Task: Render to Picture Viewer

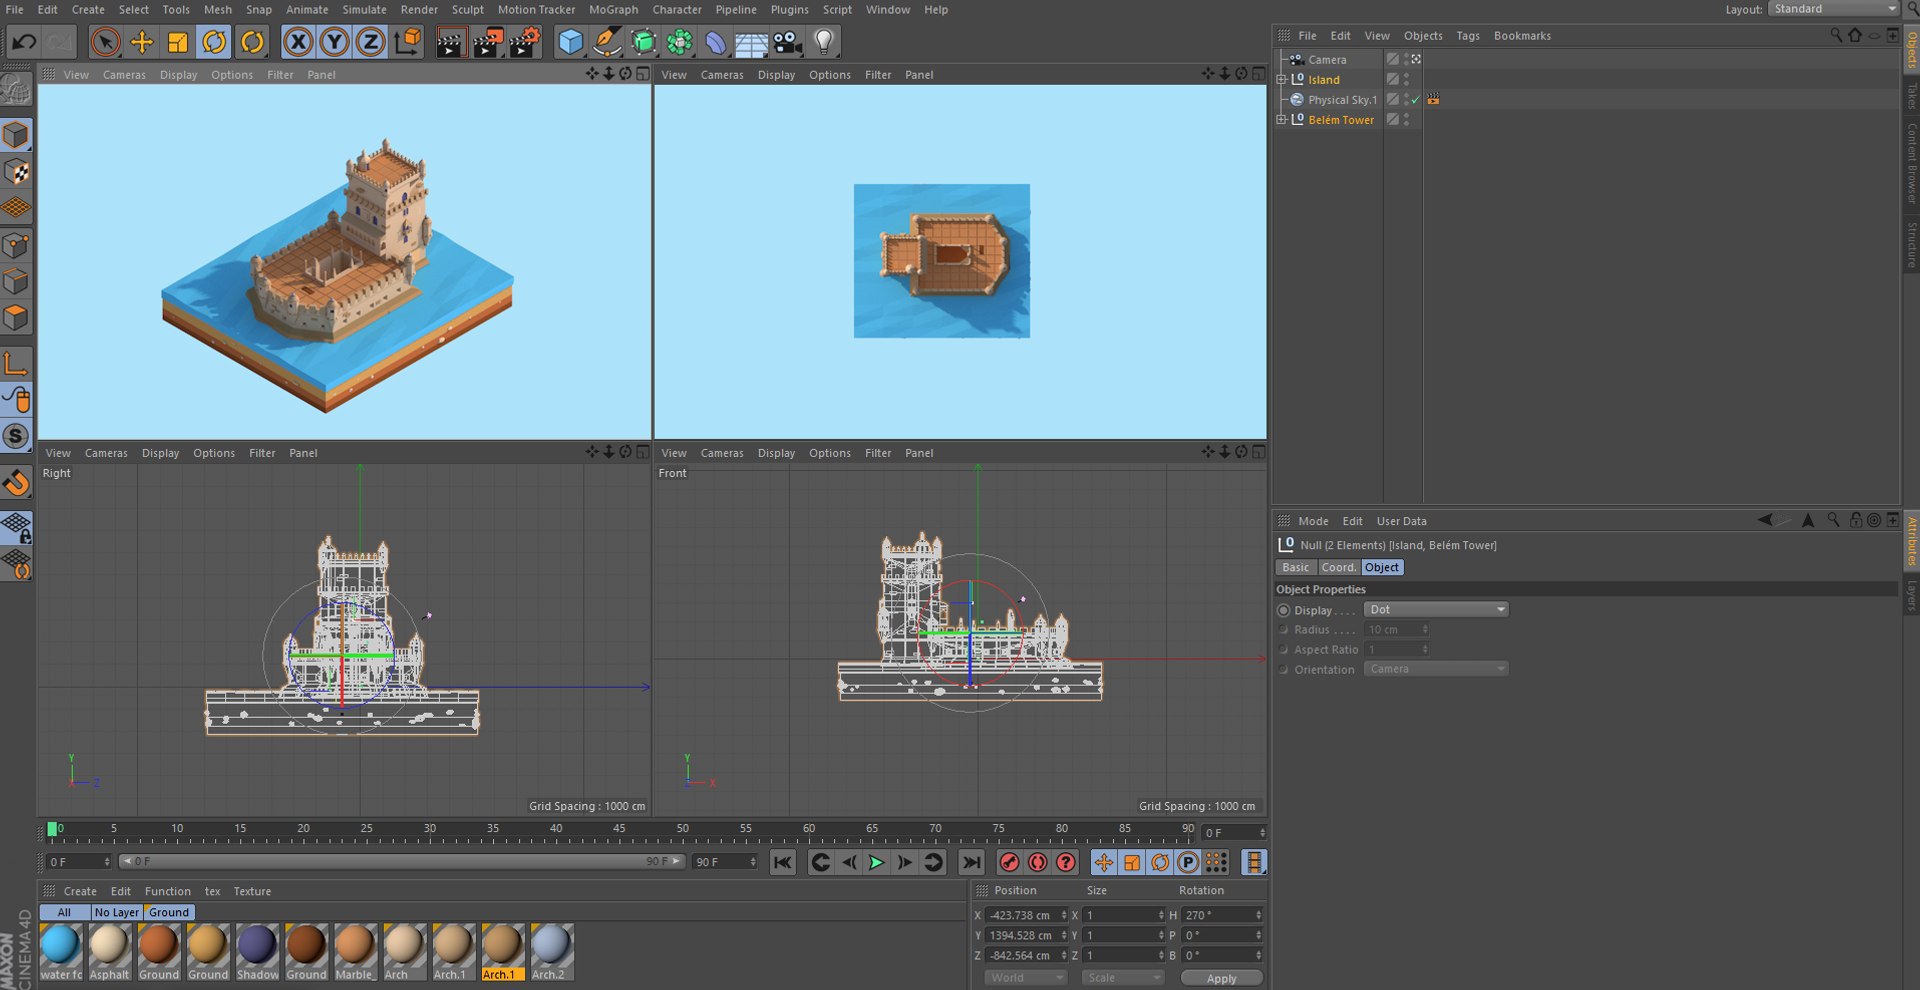Action: click(x=488, y=42)
